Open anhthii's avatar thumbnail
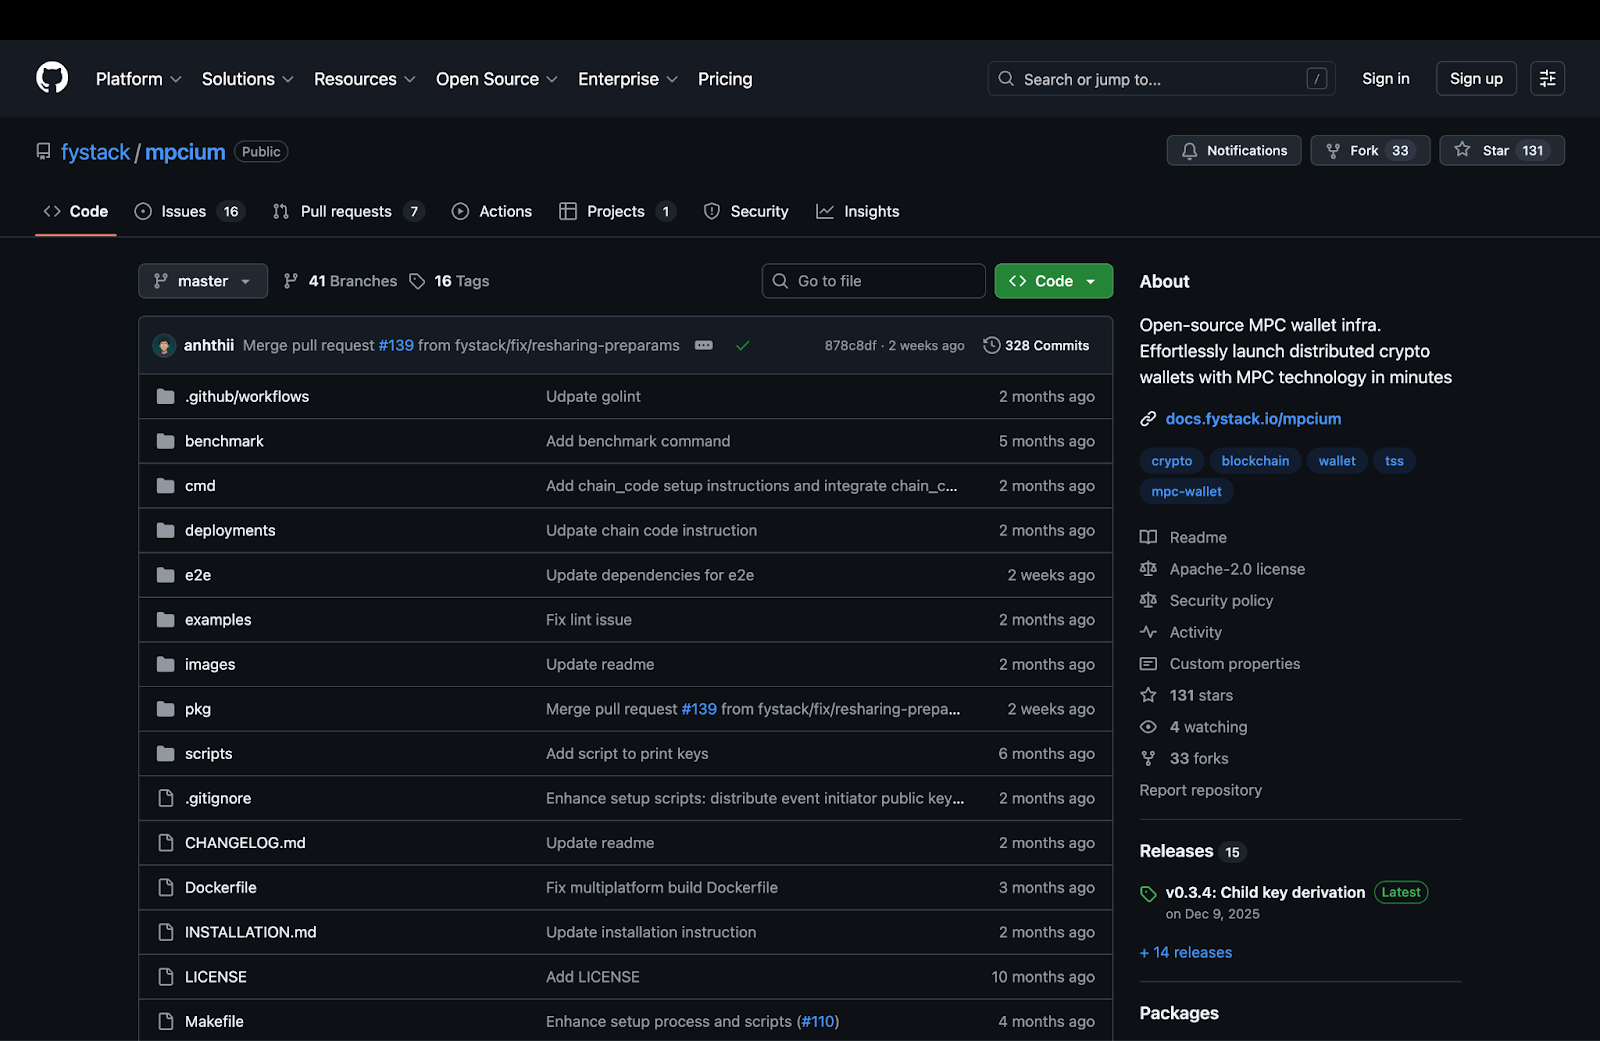1600x1041 pixels. click(165, 344)
